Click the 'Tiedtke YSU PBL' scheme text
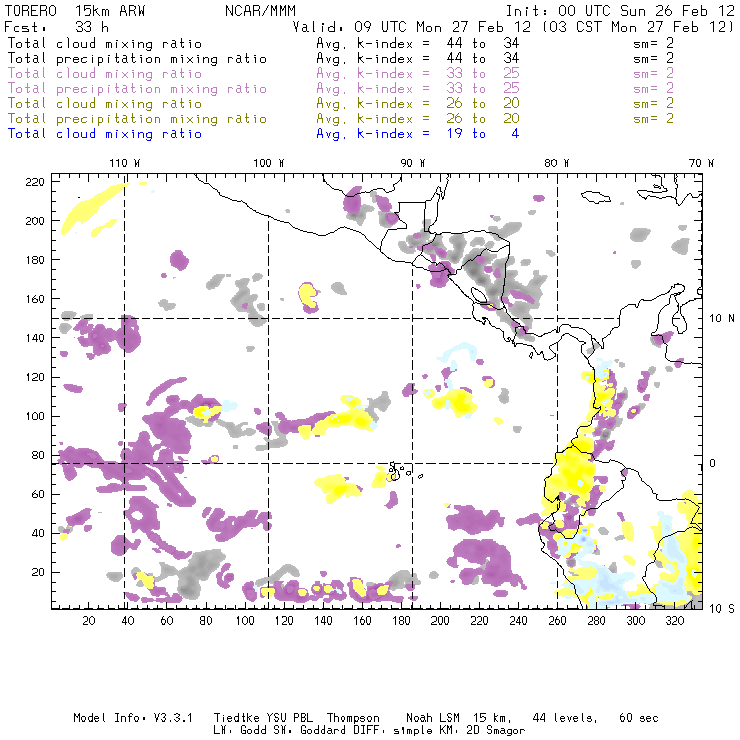 click(263, 718)
